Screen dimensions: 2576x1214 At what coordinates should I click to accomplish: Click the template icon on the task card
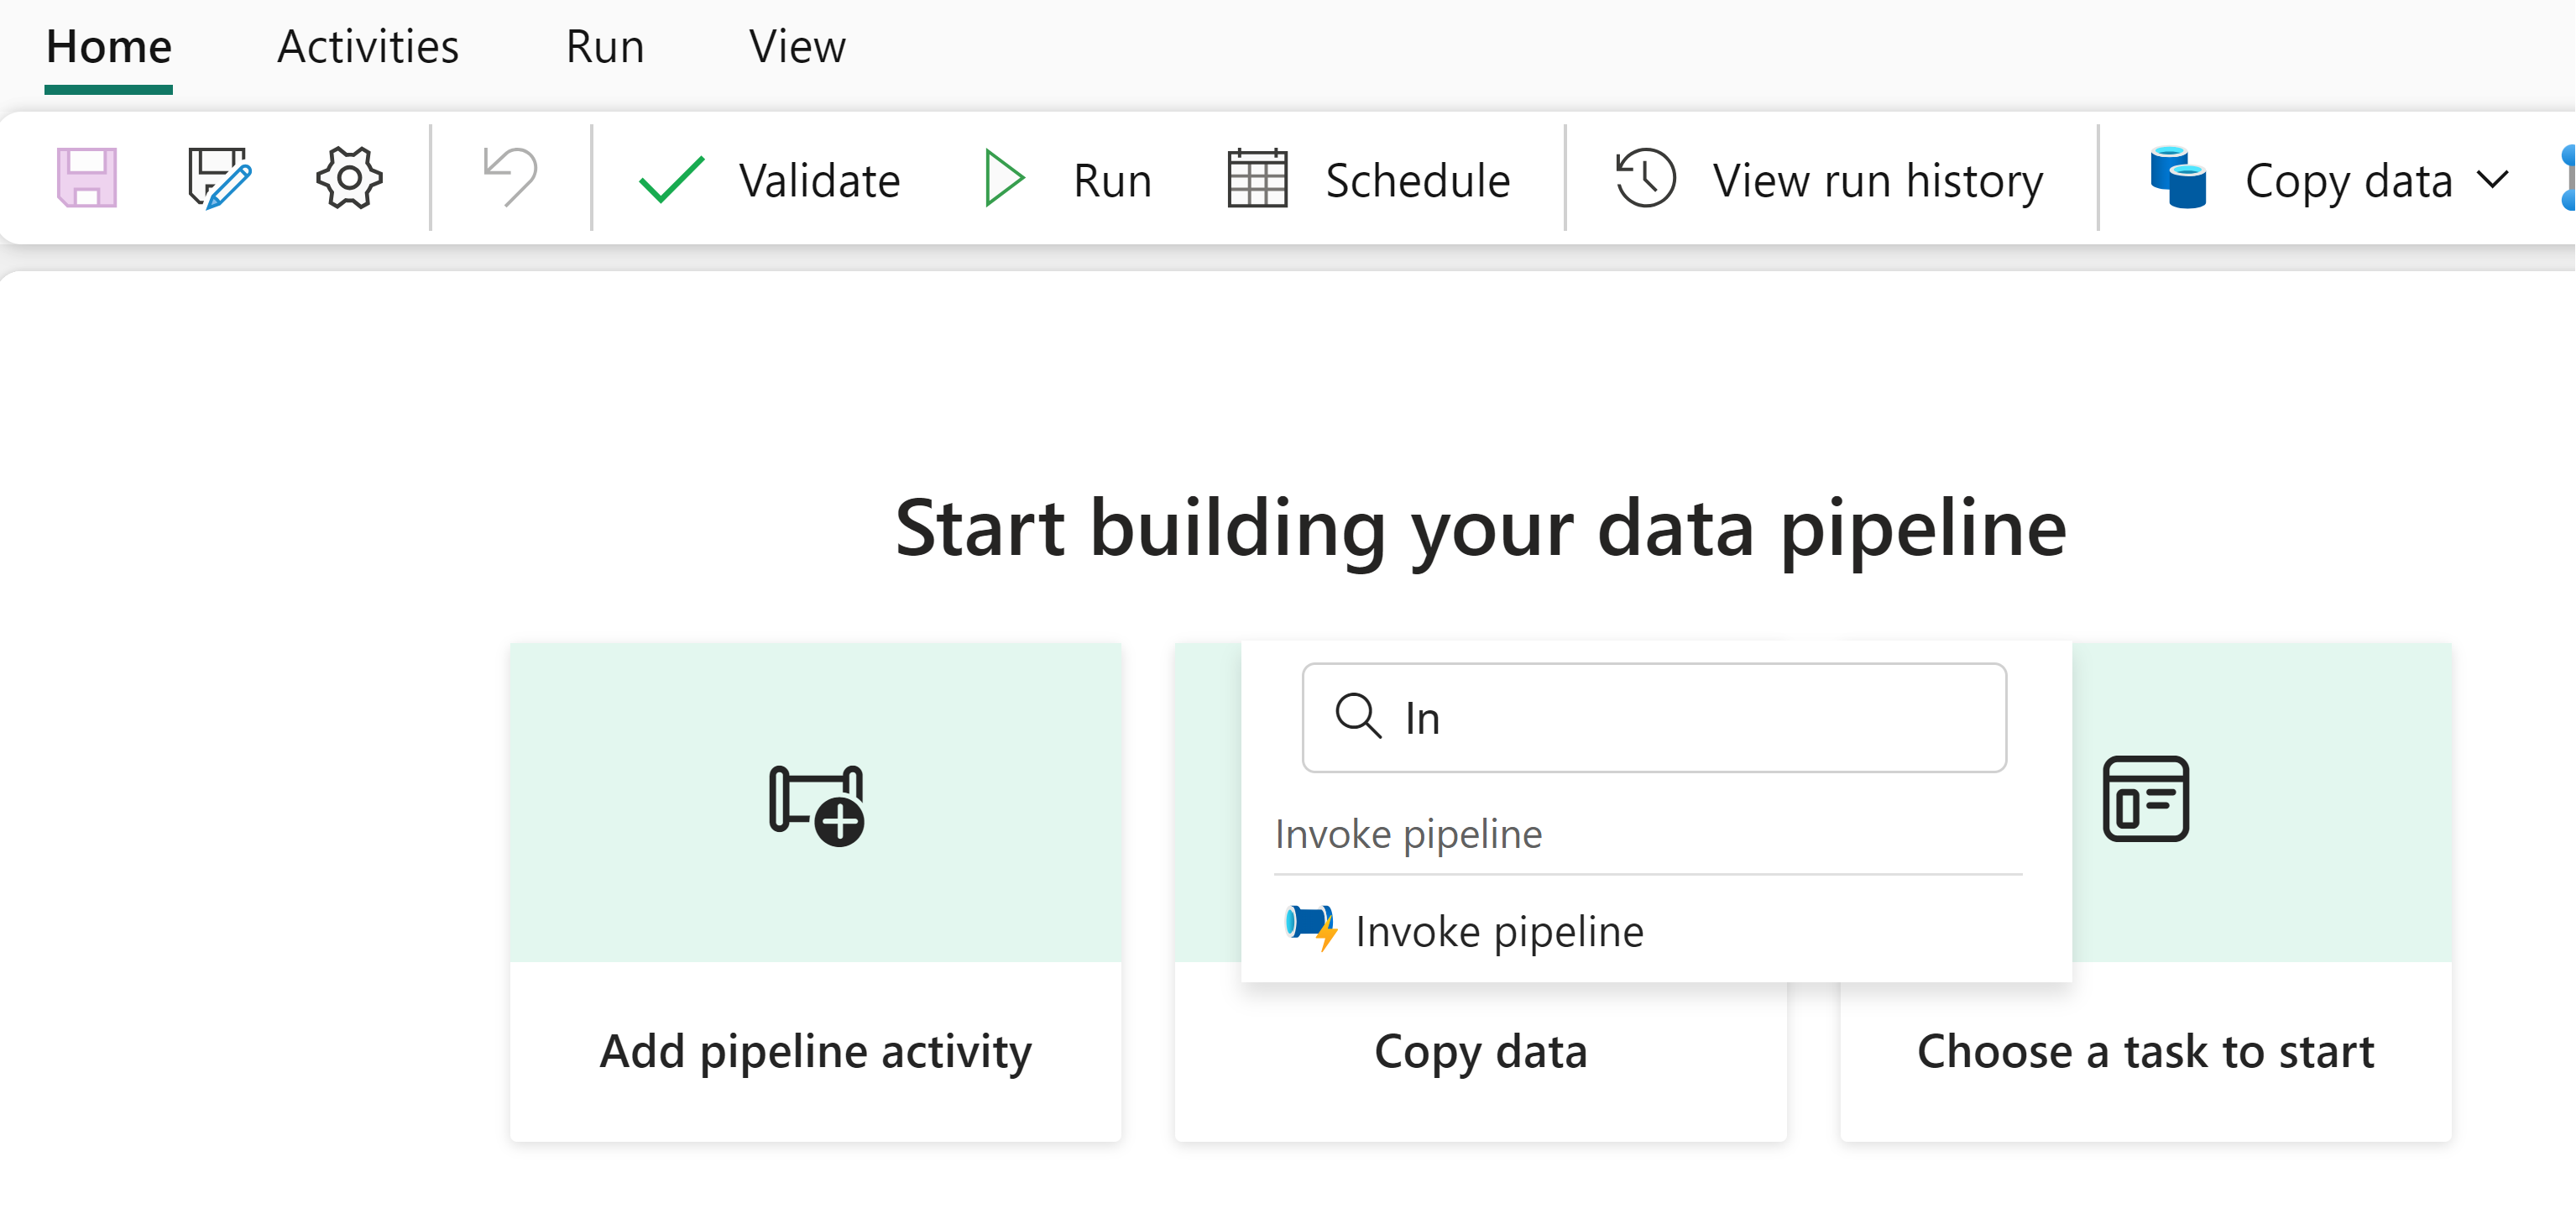(2145, 799)
